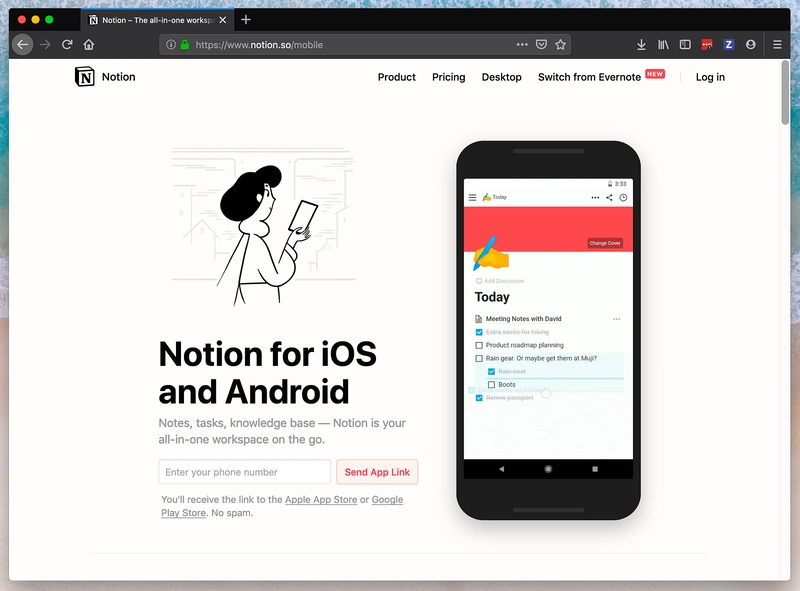Go back with the browser back arrow
Image resolution: width=800 pixels, height=591 pixels.
coord(22,45)
